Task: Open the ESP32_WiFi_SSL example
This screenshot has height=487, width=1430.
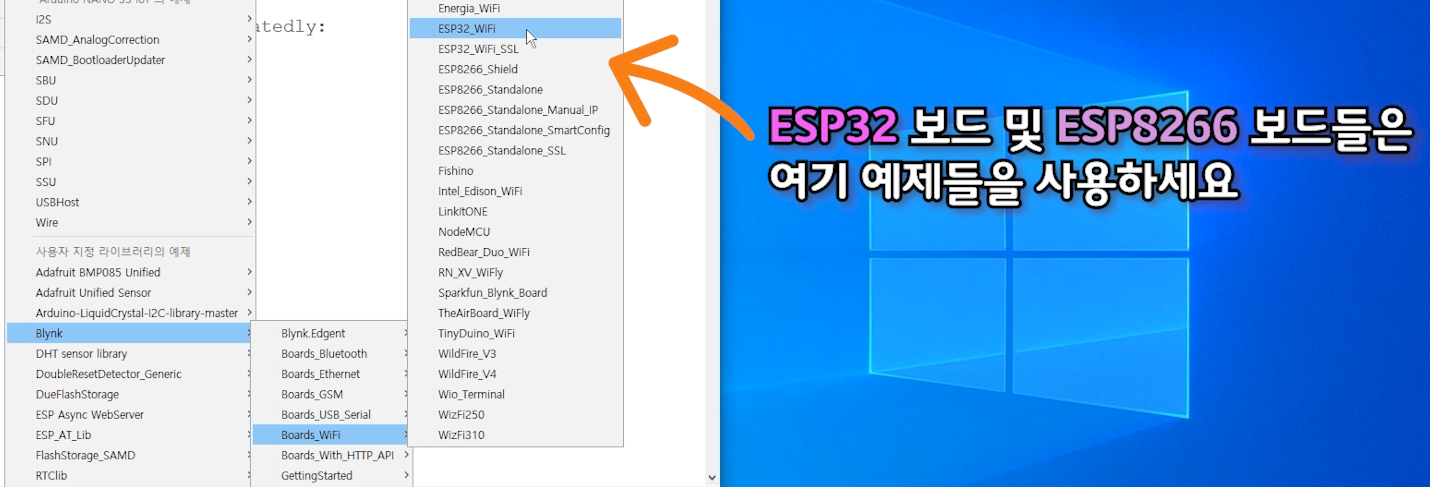Action: pos(515,49)
